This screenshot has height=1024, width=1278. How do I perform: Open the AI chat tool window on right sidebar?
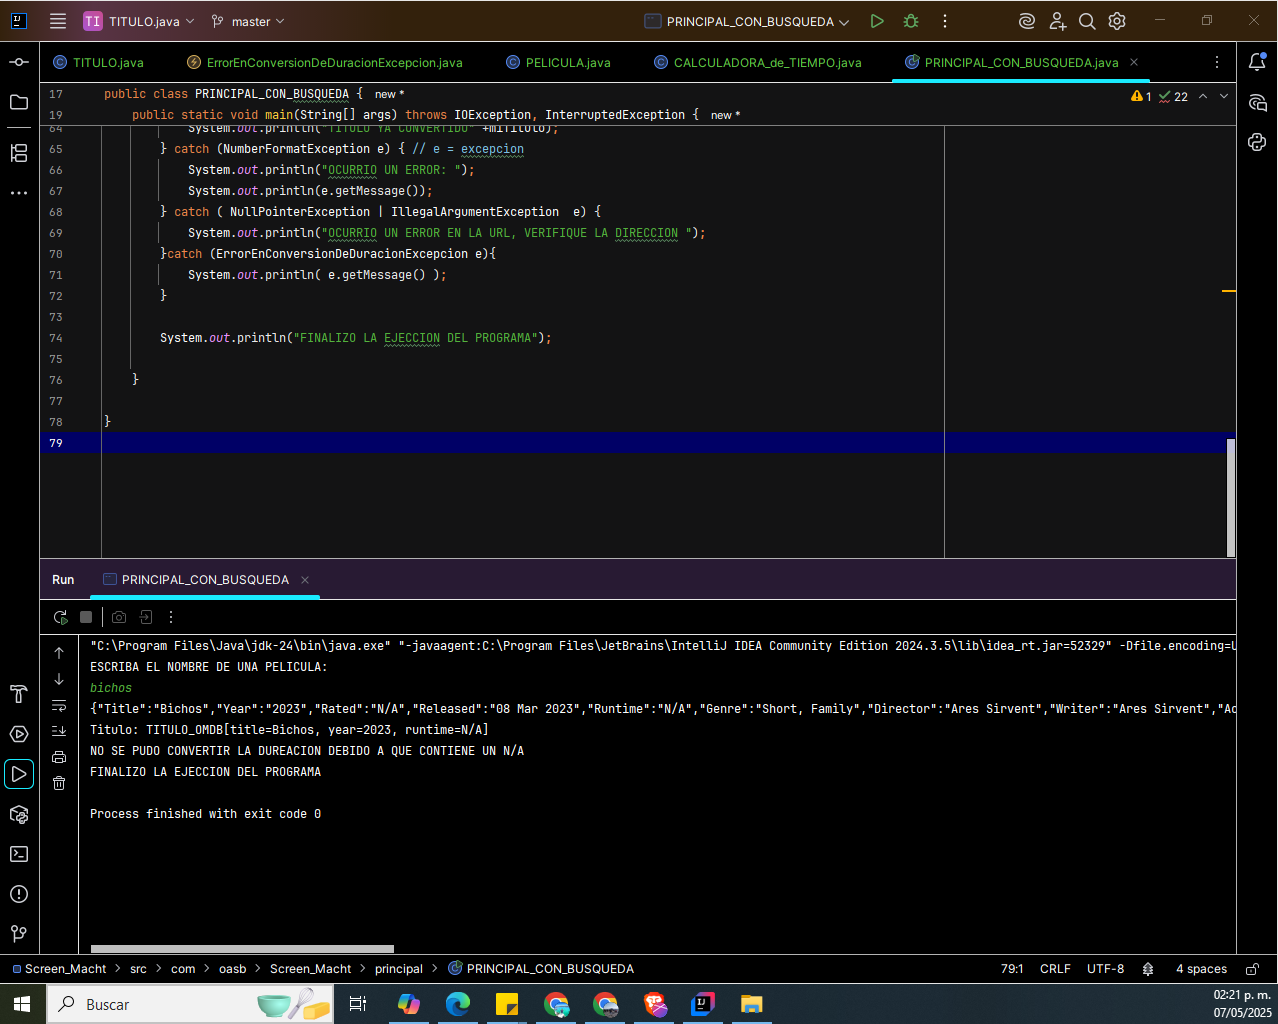click(1257, 102)
